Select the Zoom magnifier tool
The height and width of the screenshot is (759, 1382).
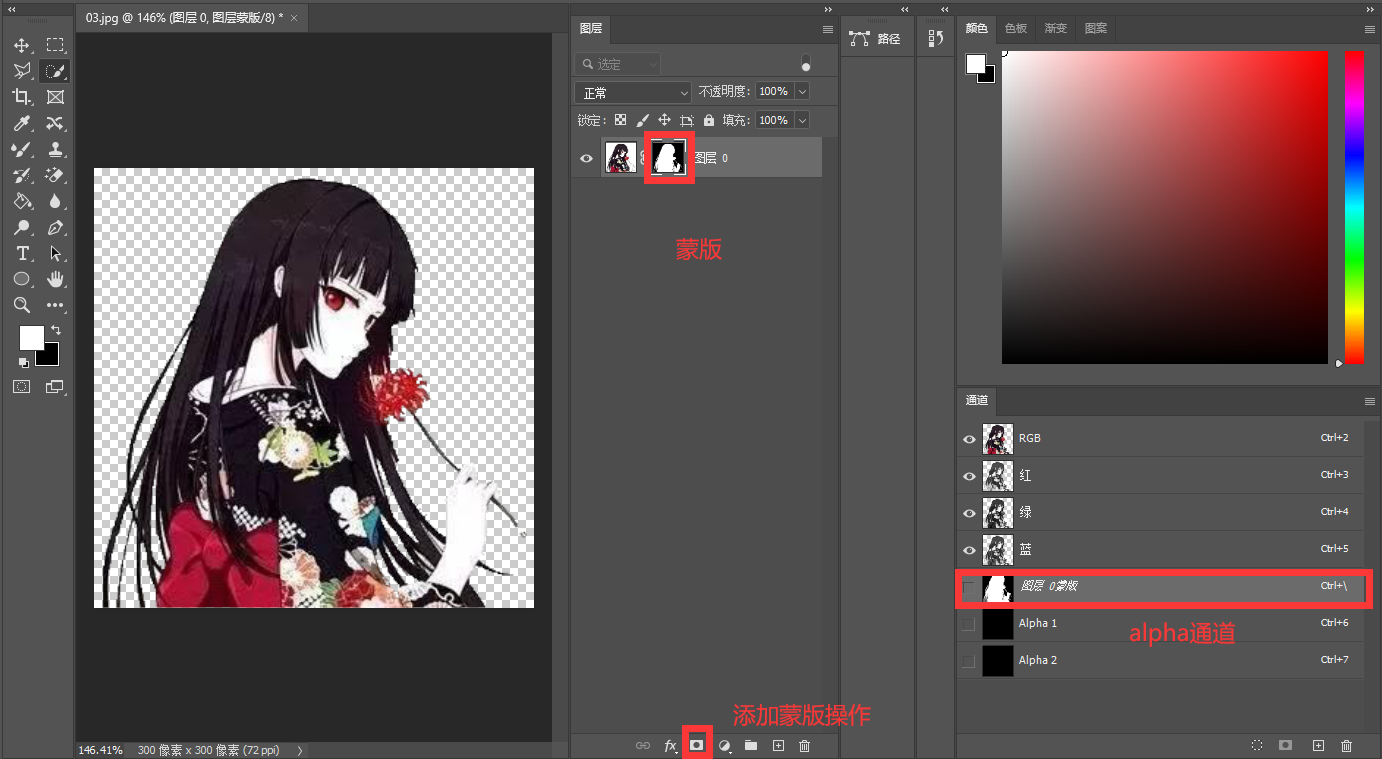22,305
